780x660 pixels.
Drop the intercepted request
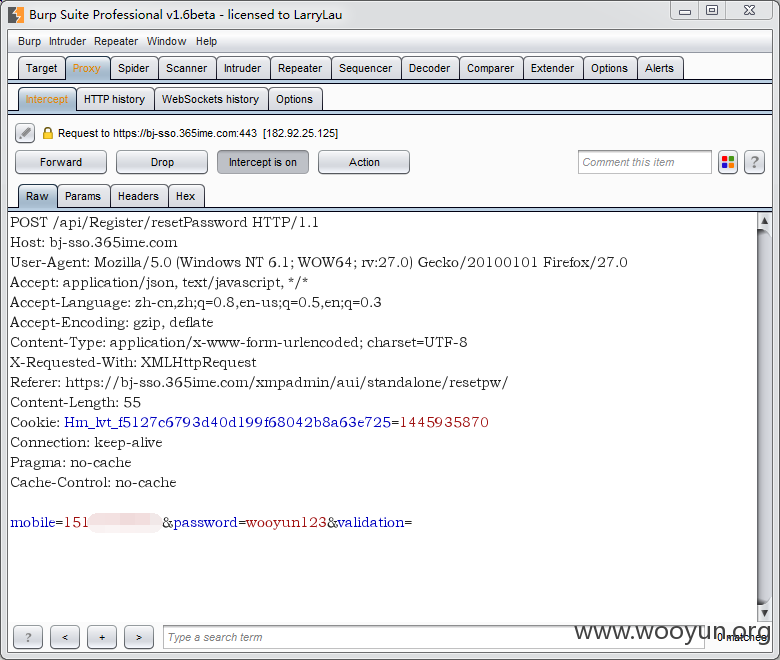162,162
